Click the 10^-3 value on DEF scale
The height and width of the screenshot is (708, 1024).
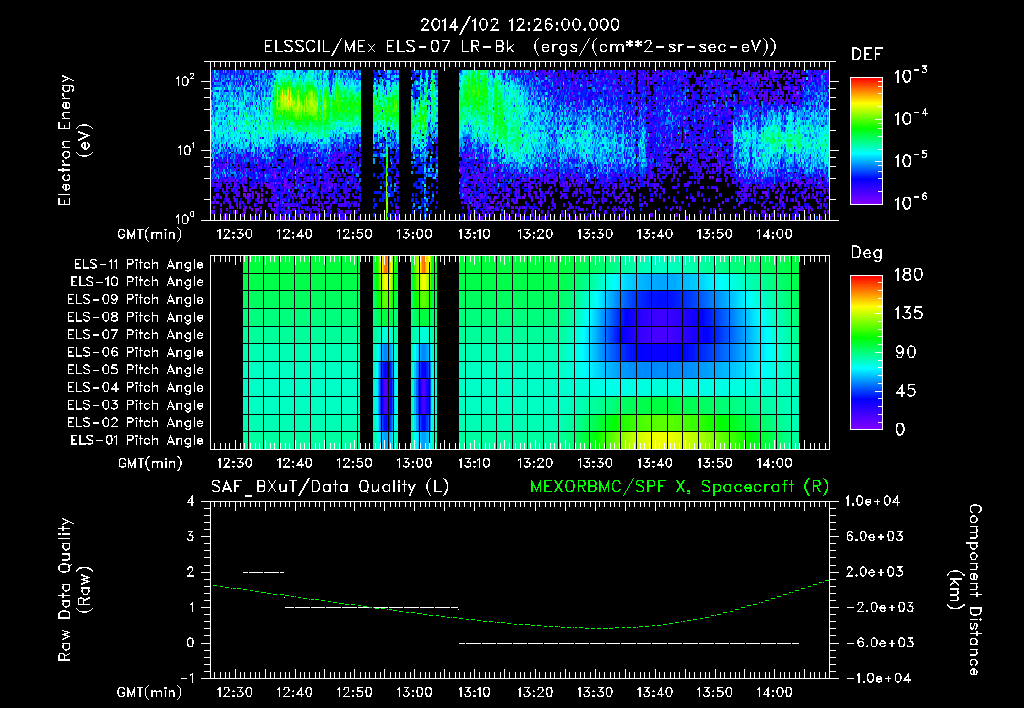pos(910,76)
